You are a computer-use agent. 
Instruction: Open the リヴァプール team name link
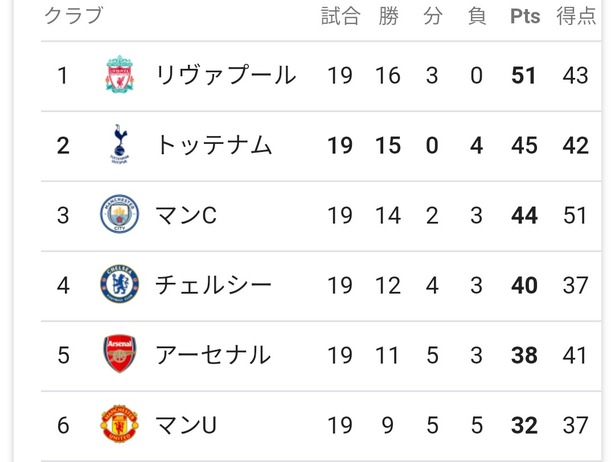226,75
